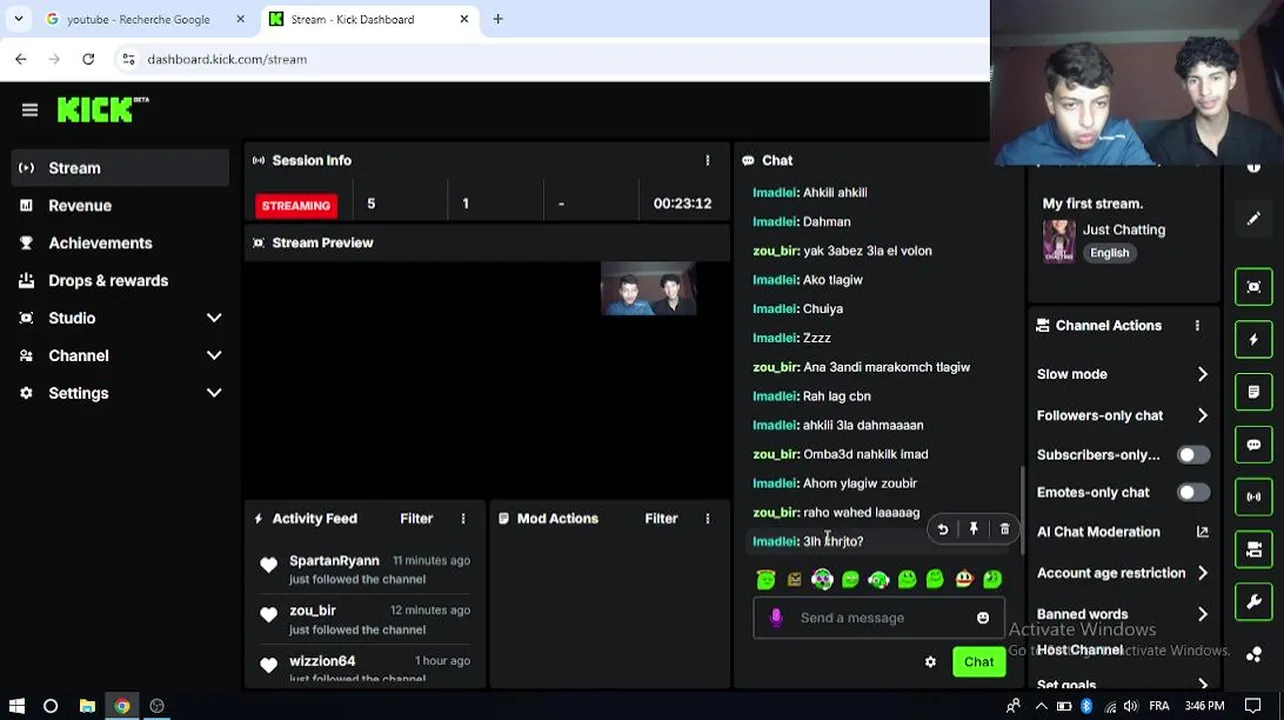Open Banned words options arrow
The image size is (1284, 720).
1202,614
